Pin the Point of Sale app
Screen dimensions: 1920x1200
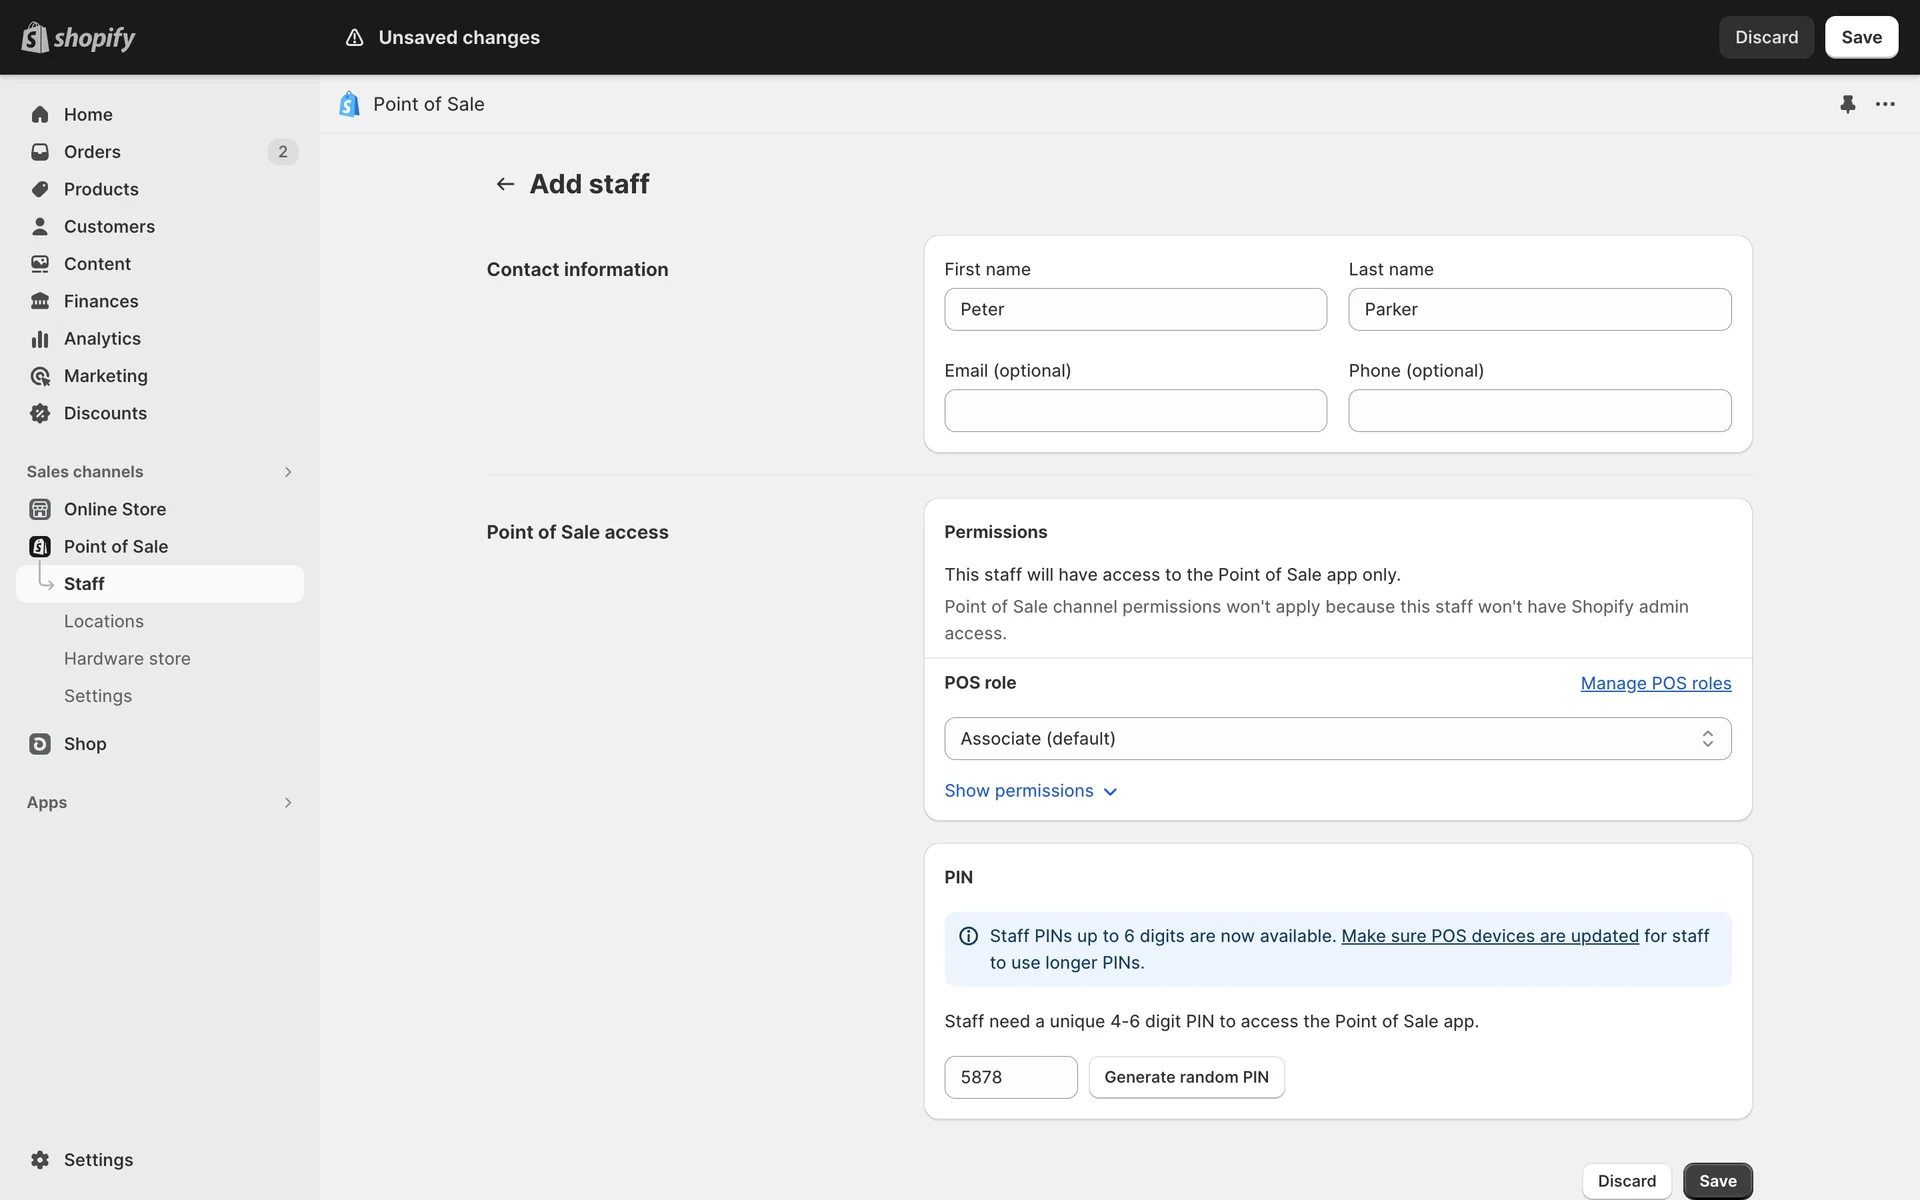point(1847,104)
